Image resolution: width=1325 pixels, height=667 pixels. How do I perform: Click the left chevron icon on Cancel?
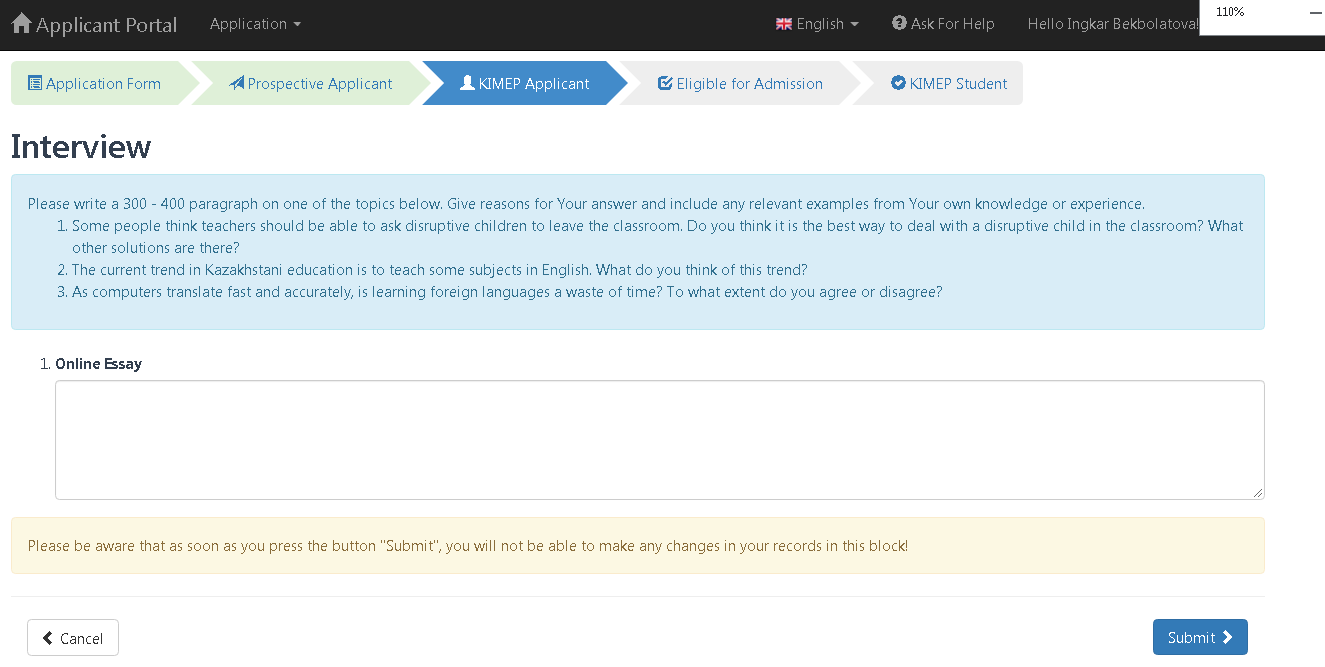[x=48, y=638]
